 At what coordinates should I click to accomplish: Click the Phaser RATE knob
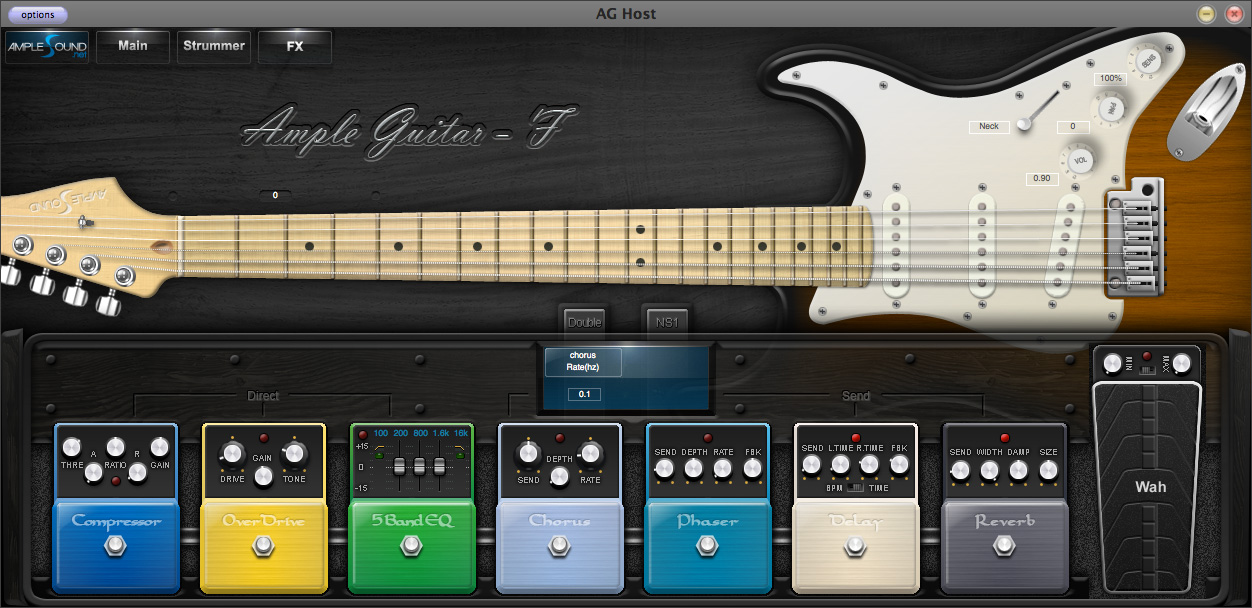[x=723, y=469]
